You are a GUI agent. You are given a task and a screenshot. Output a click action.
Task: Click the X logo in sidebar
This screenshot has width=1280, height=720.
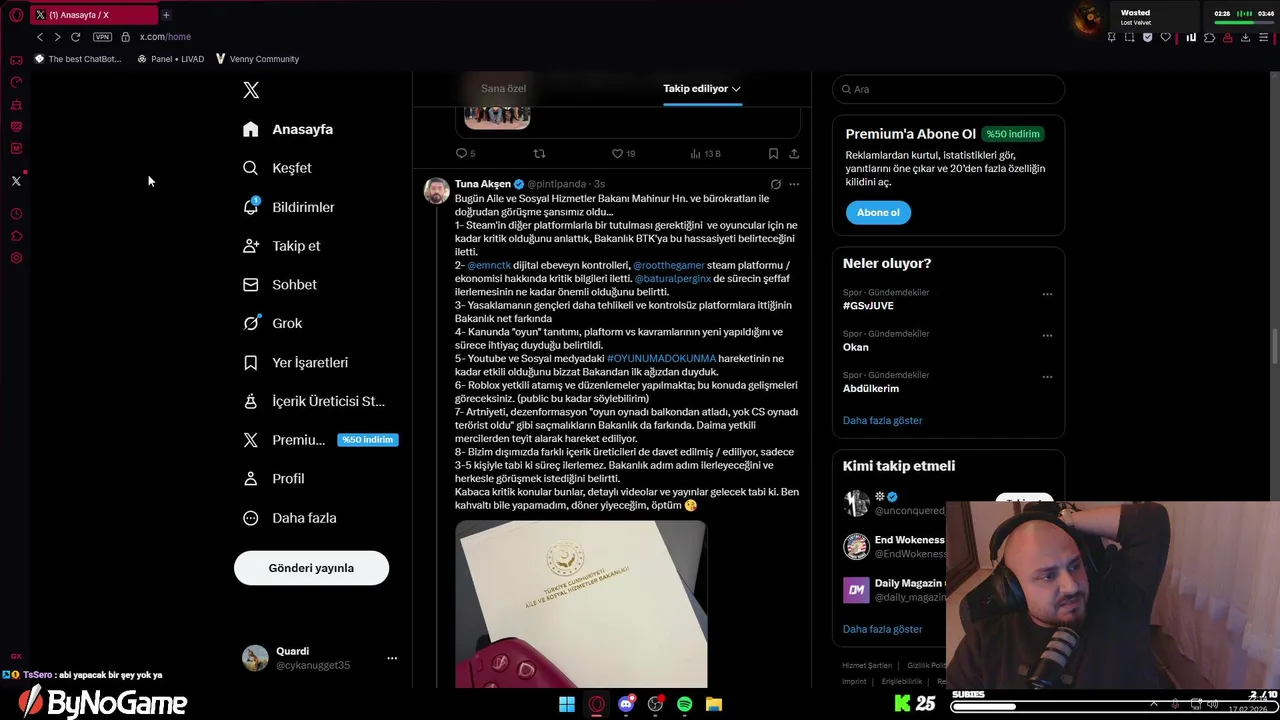(251, 90)
